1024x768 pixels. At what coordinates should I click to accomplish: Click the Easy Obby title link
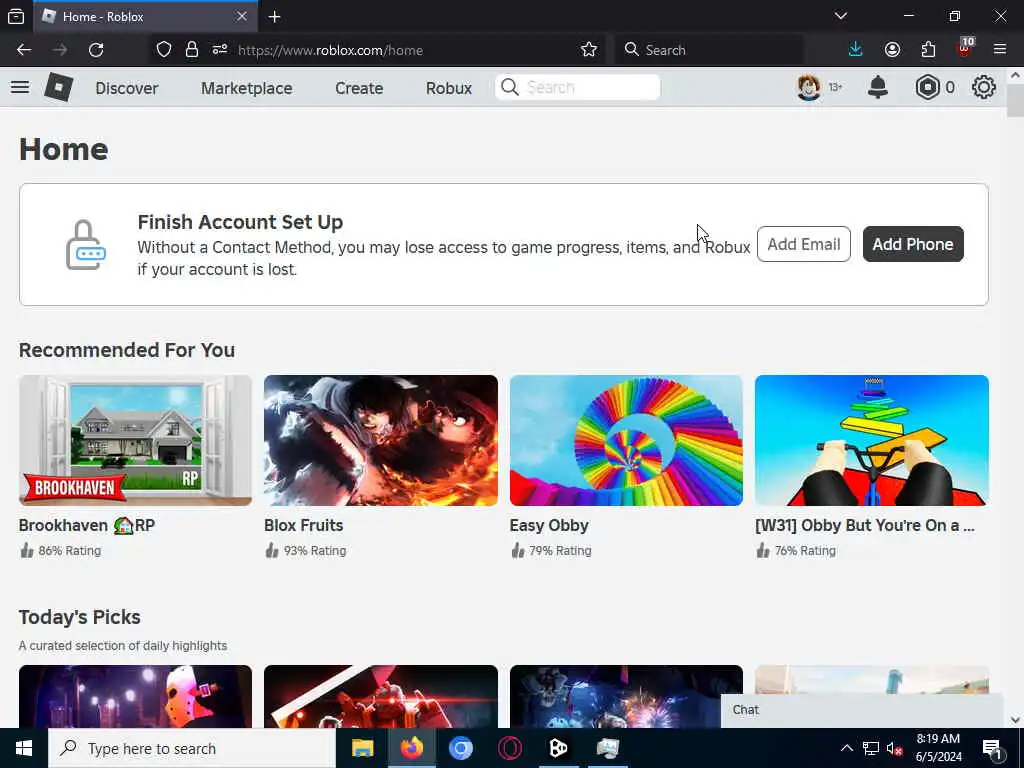point(549,525)
